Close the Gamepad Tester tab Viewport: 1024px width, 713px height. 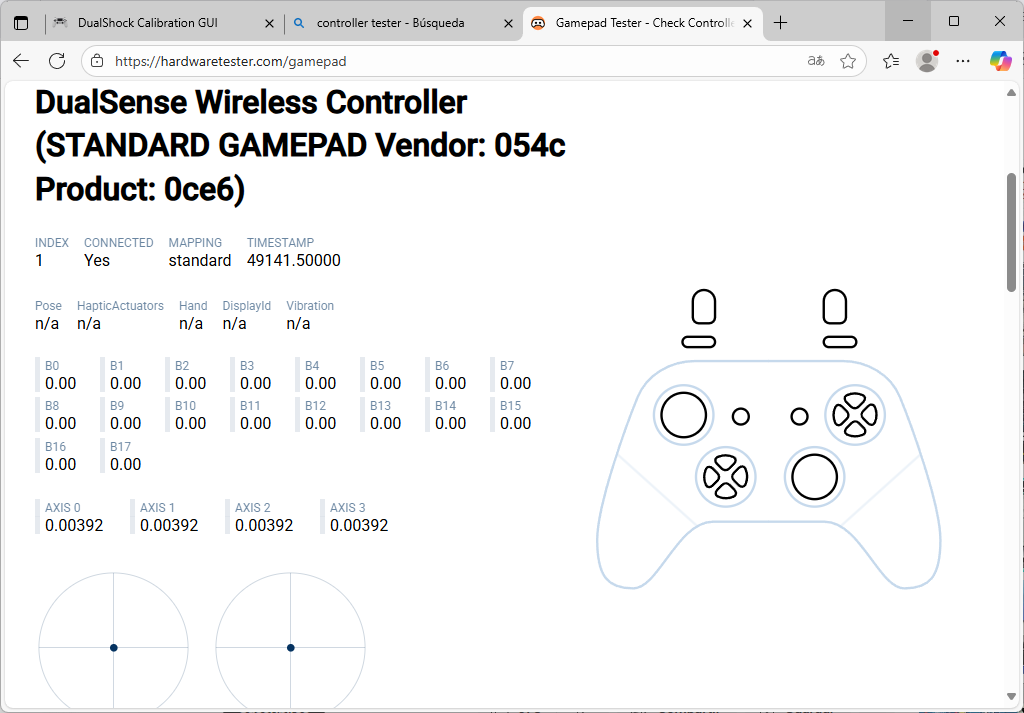click(748, 23)
